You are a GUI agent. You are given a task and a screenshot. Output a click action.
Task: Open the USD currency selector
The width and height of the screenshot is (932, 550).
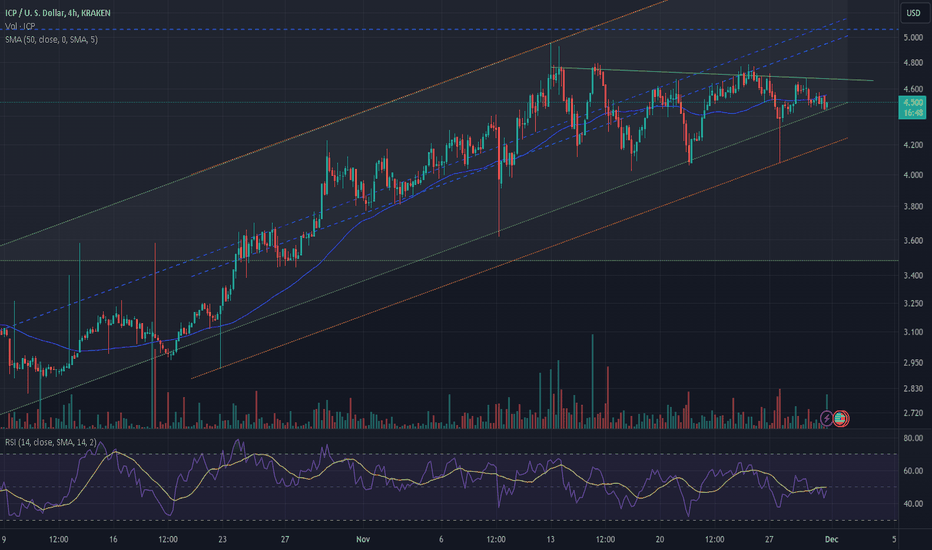[x=913, y=12]
